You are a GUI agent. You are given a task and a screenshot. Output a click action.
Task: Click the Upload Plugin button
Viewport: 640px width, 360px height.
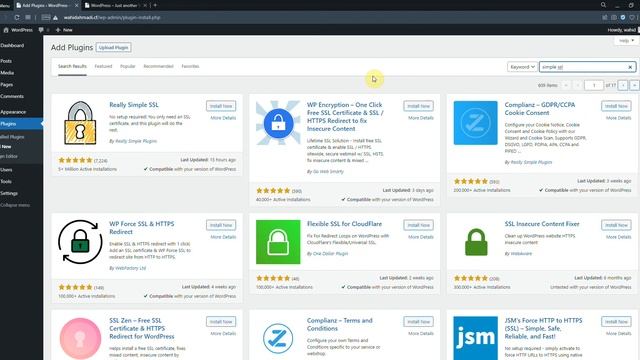(113, 47)
